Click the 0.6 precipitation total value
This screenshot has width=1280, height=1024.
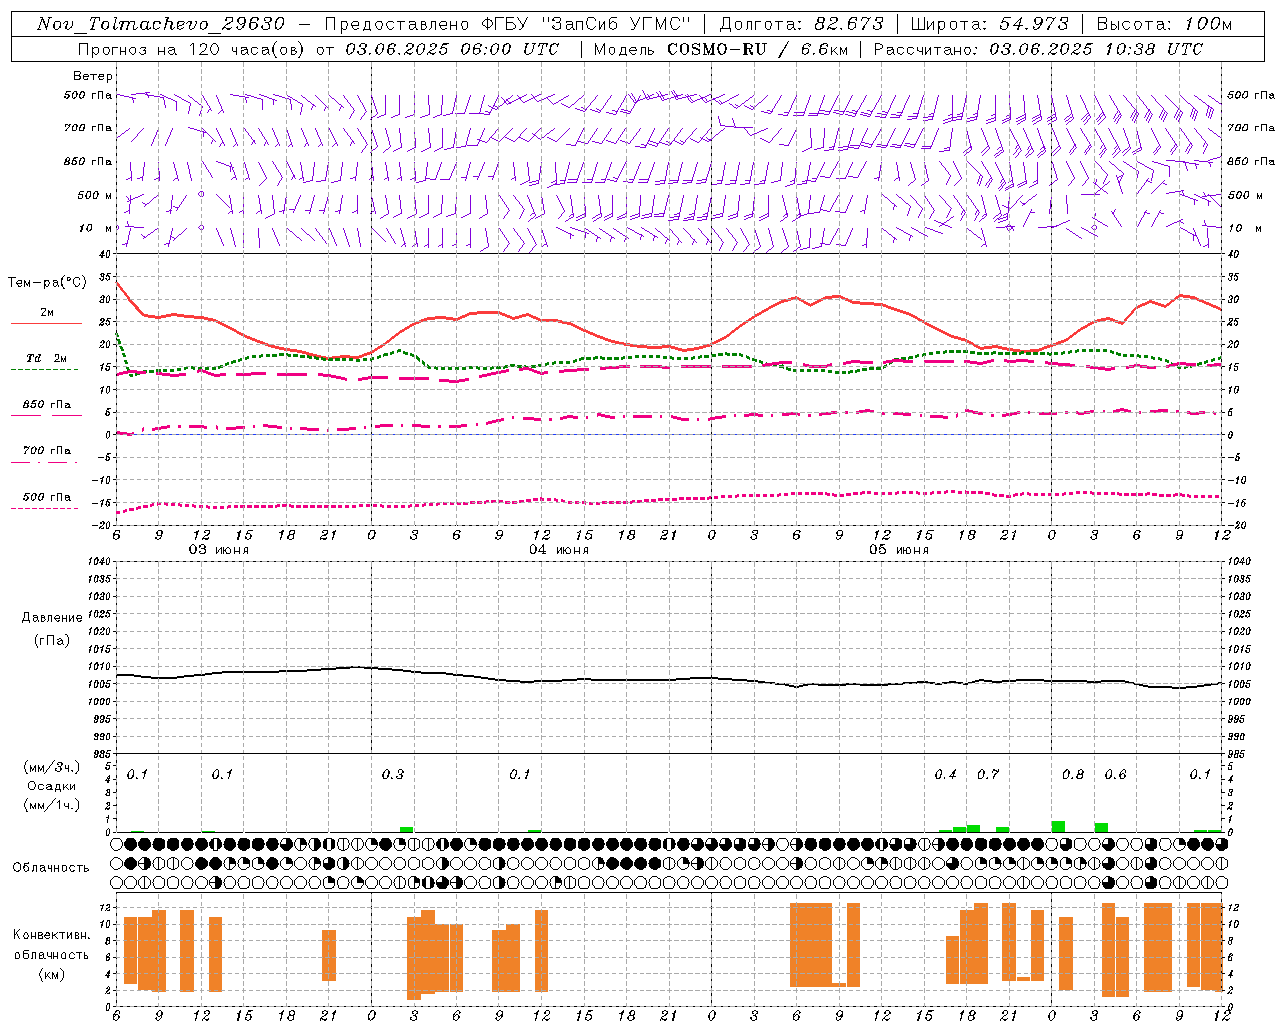click(x=1115, y=774)
